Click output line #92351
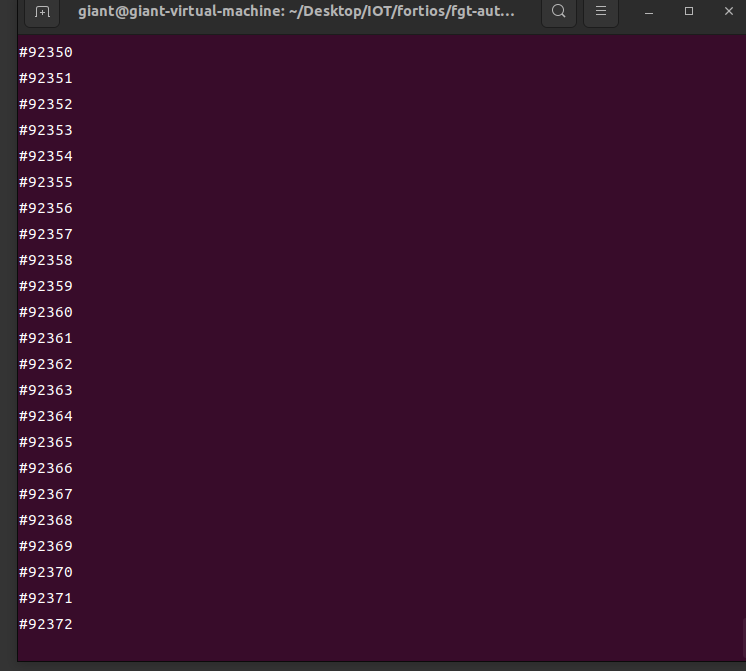746x671 pixels. 46,79
